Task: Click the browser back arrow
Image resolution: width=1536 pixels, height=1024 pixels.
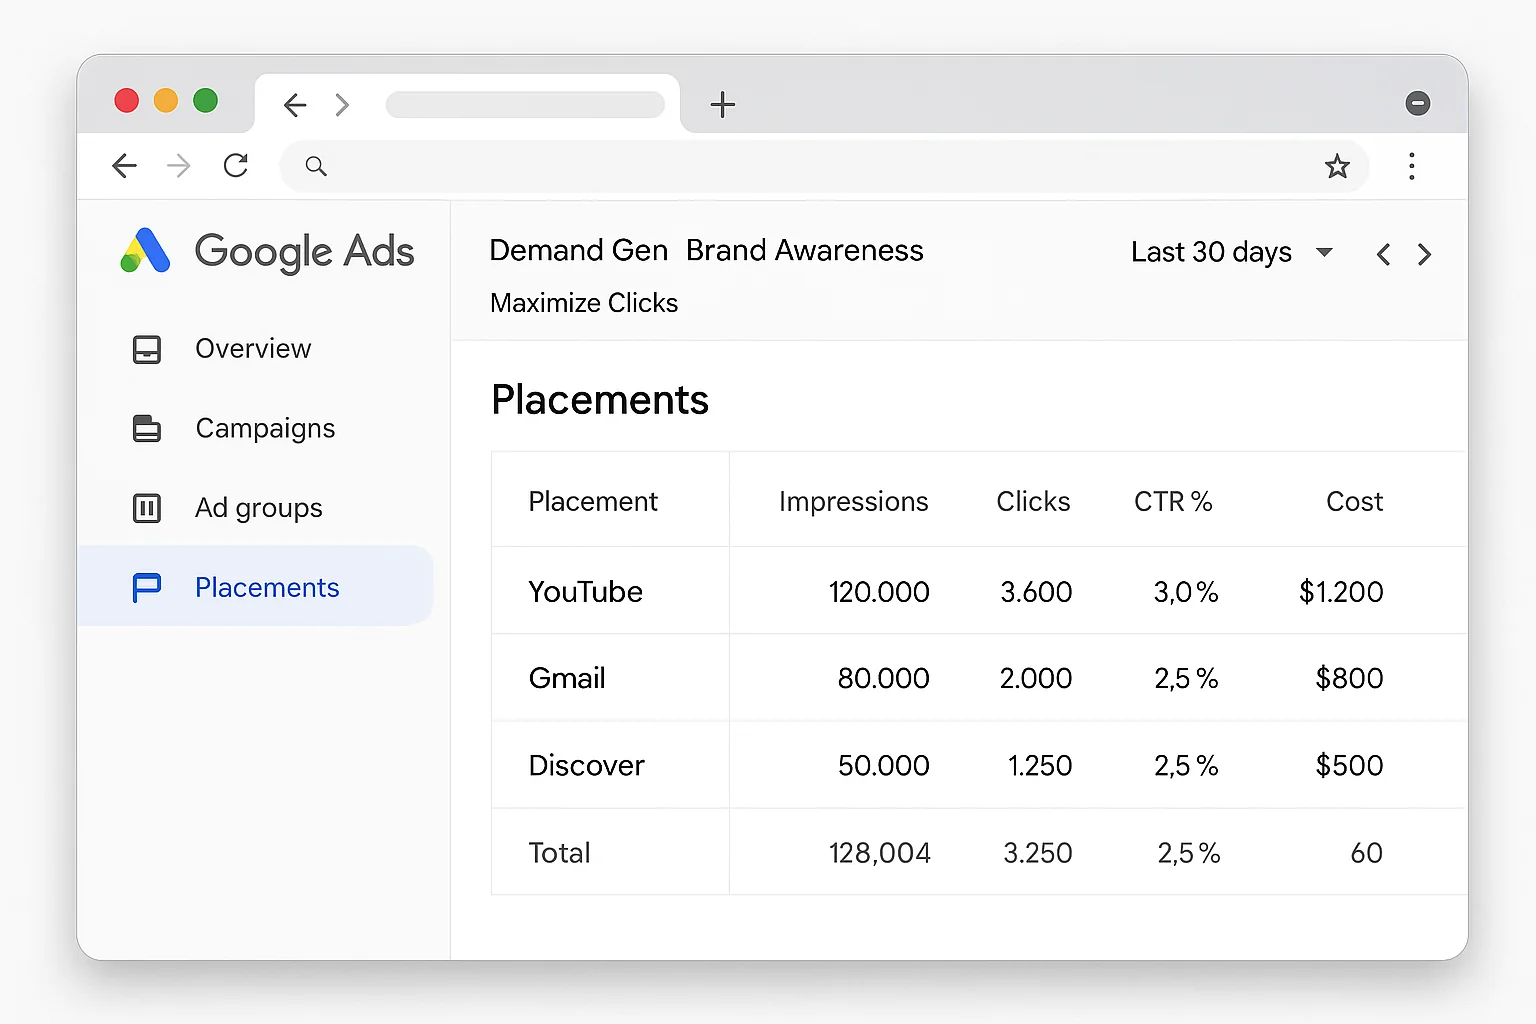Action: (x=124, y=165)
